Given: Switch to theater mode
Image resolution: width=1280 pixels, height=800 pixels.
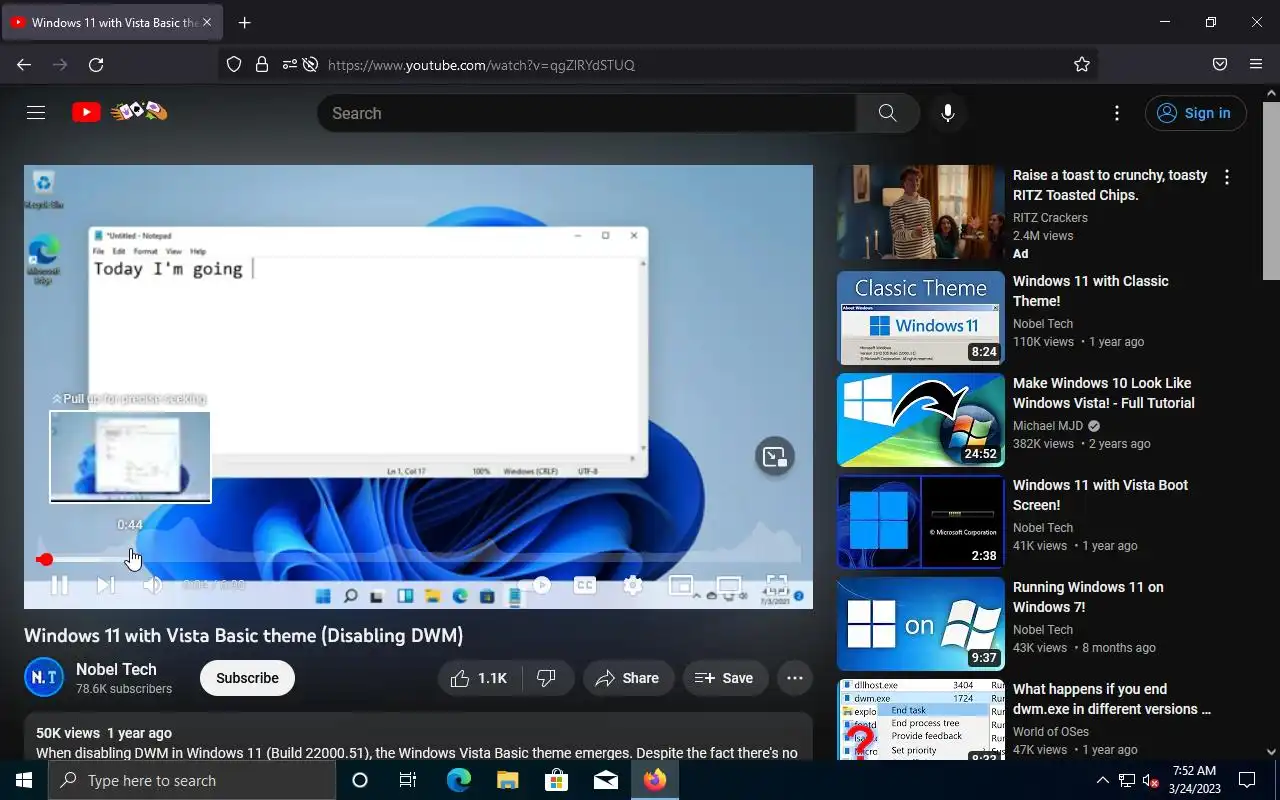Looking at the screenshot, I should point(729,585).
